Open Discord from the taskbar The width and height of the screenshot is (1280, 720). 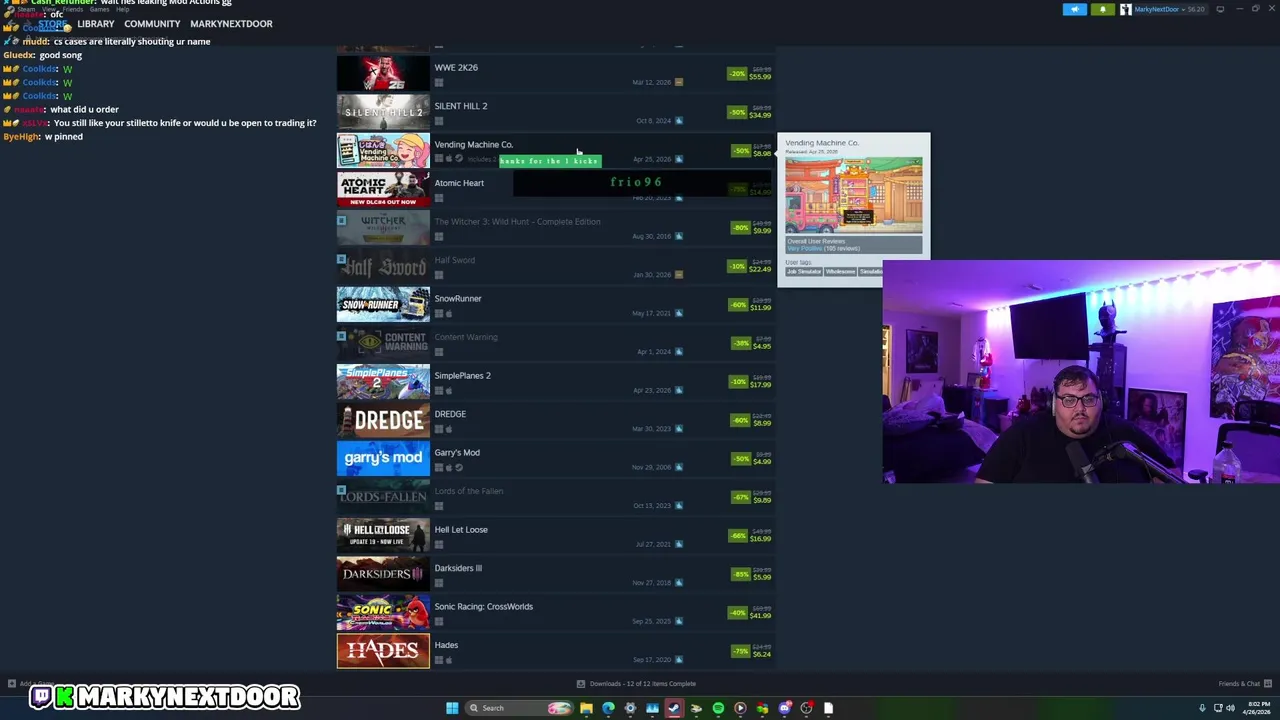point(784,708)
